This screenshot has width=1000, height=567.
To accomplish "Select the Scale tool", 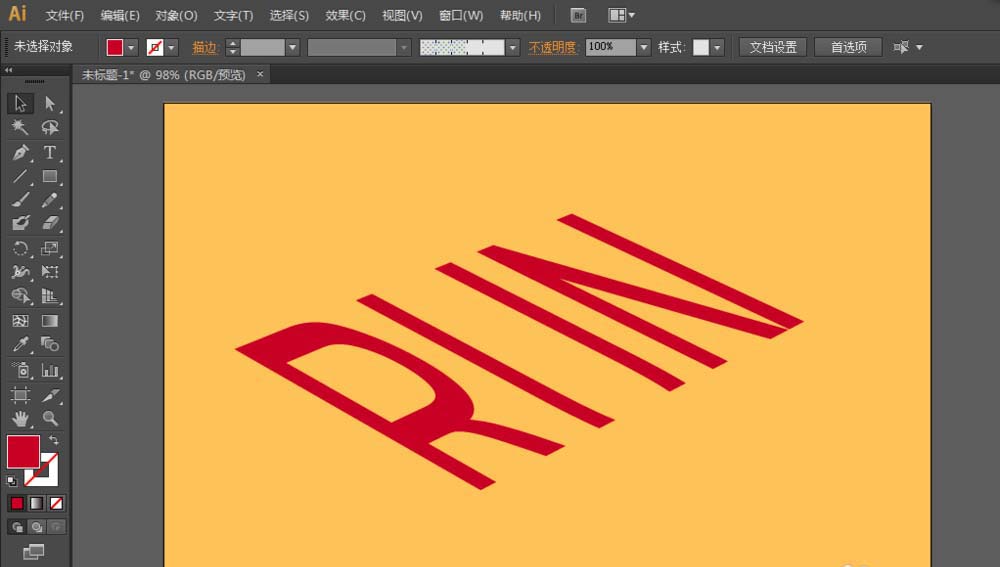I will tap(50, 248).
